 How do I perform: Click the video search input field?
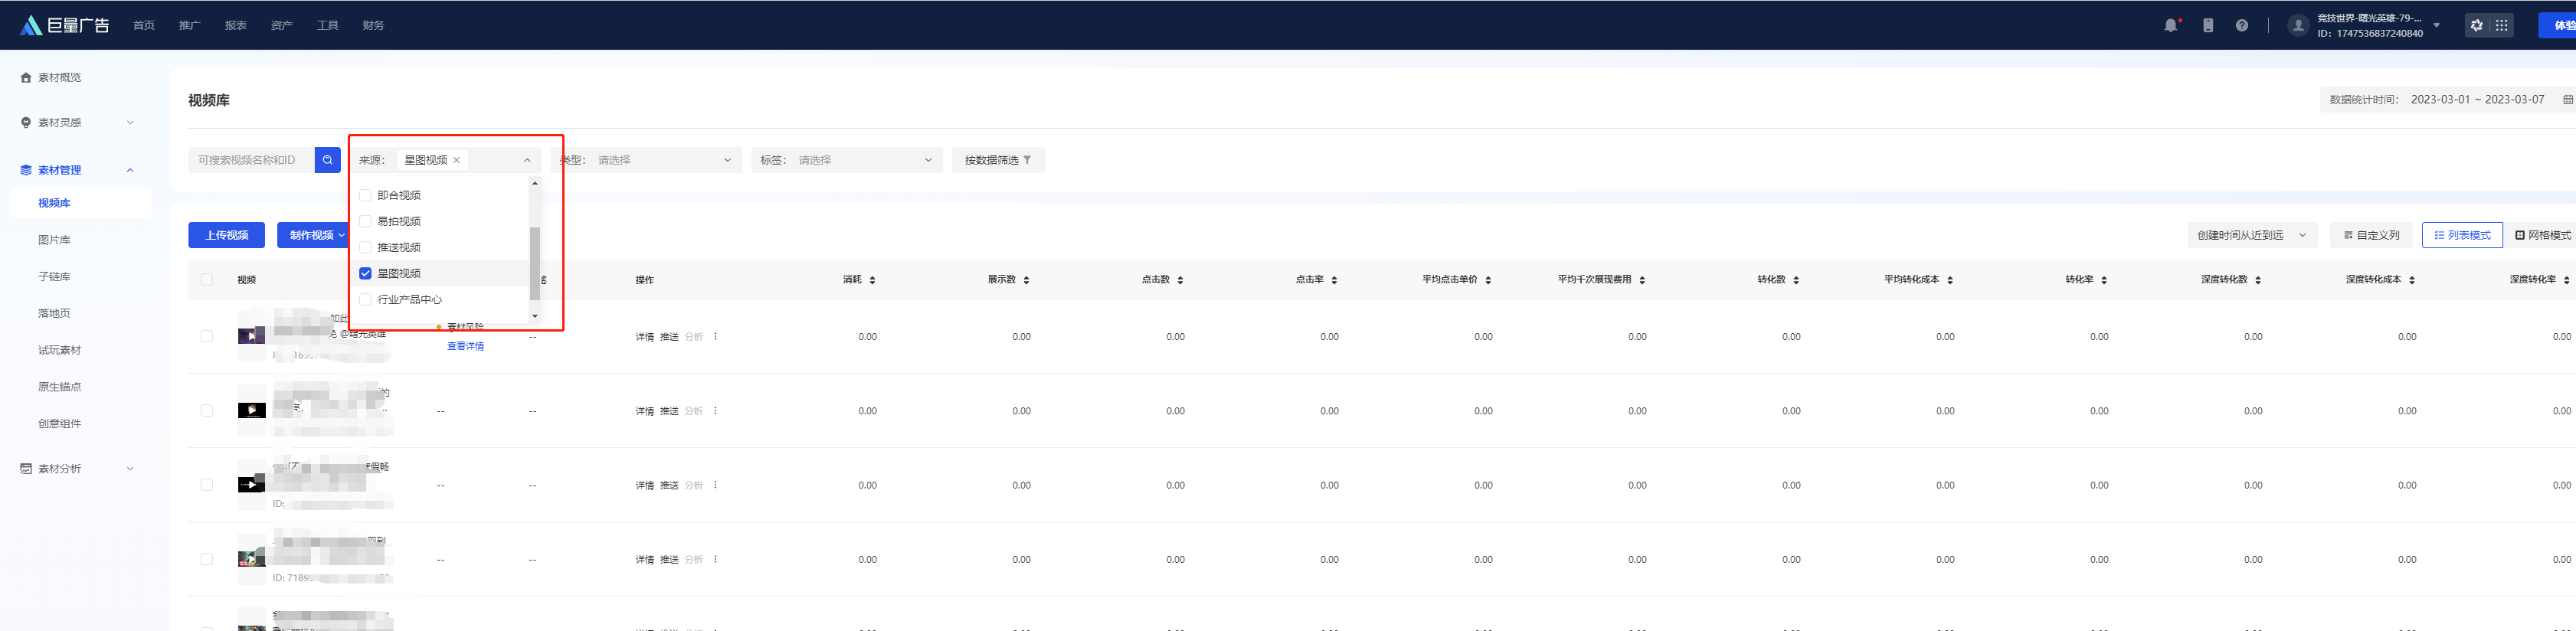point(251,160)
